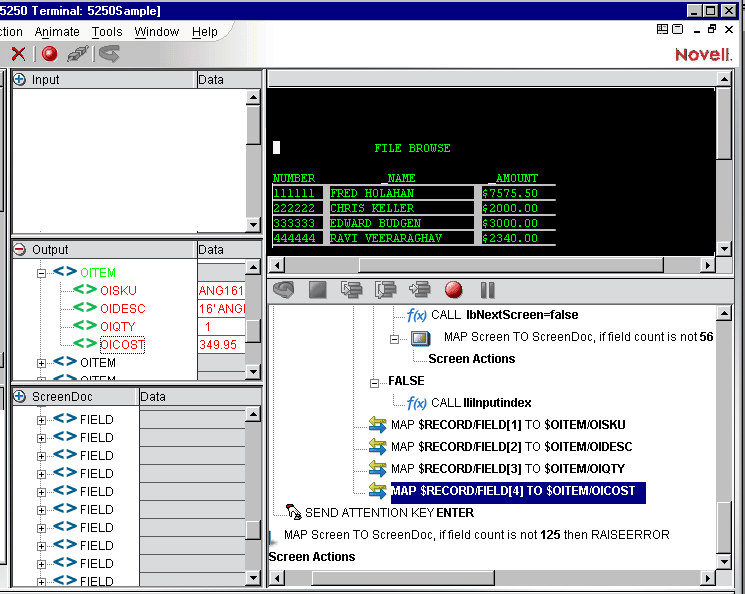Click the terminal screen horizontal scrollbar right arrow

[x=708, y=265]
